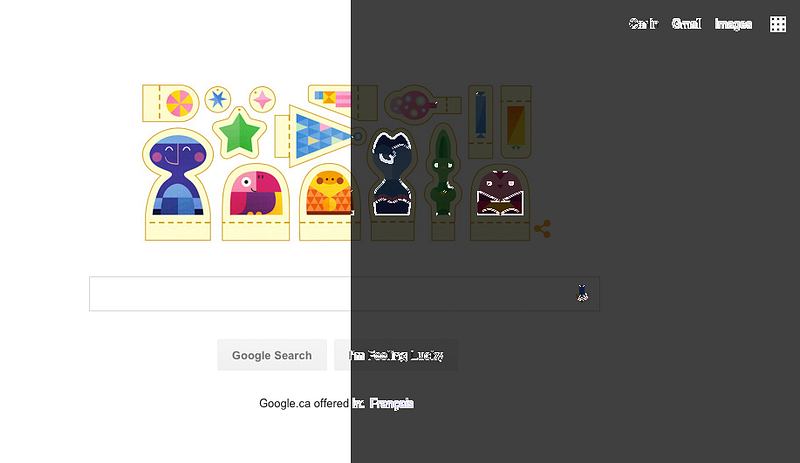Screen dimensions: 800x463
Task: Click the I'm Feeling Lucky button
Action: (x=396, y=355)
